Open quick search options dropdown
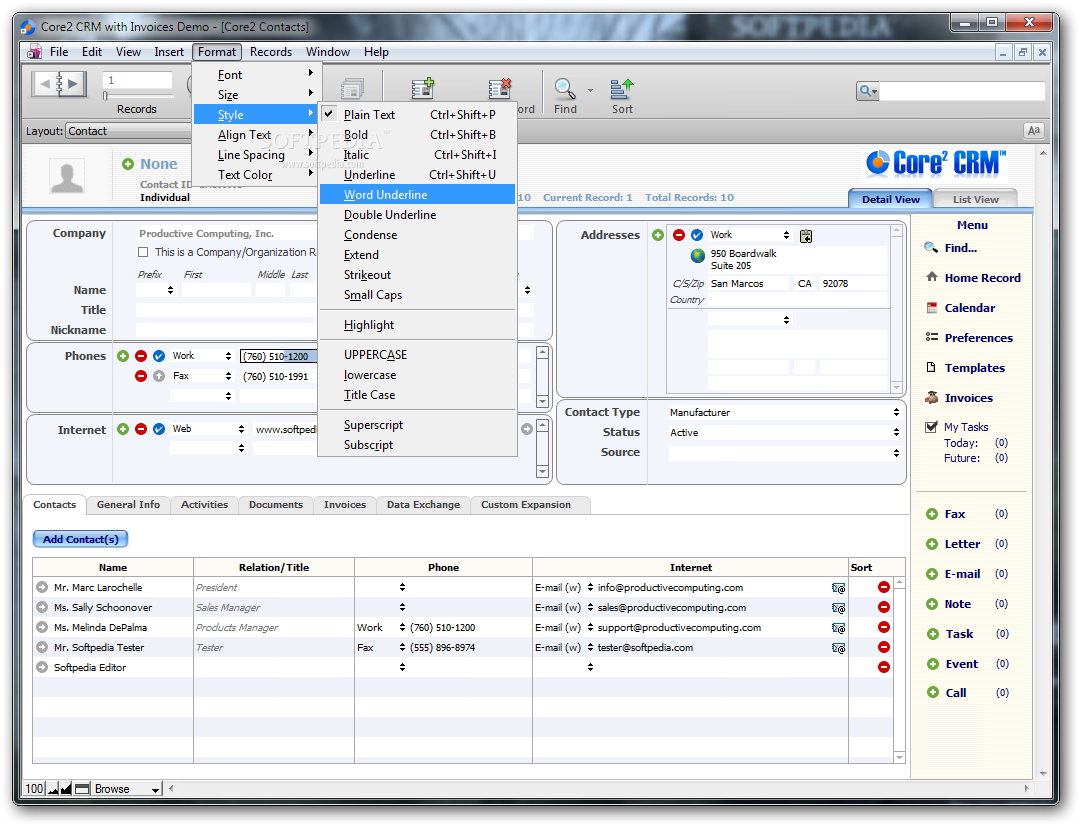1080x826 pixels. click(x=868, y=91)
